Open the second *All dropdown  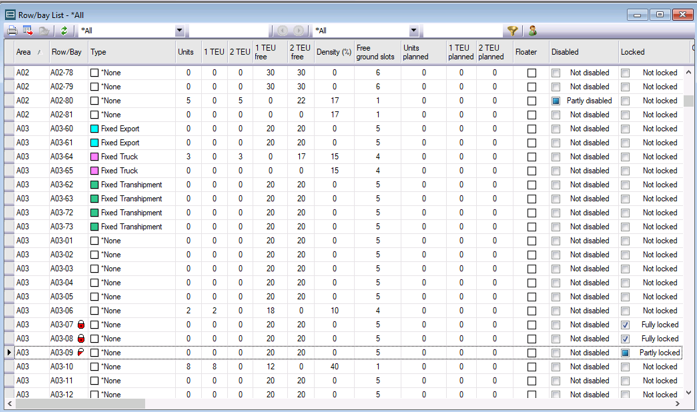414,31
